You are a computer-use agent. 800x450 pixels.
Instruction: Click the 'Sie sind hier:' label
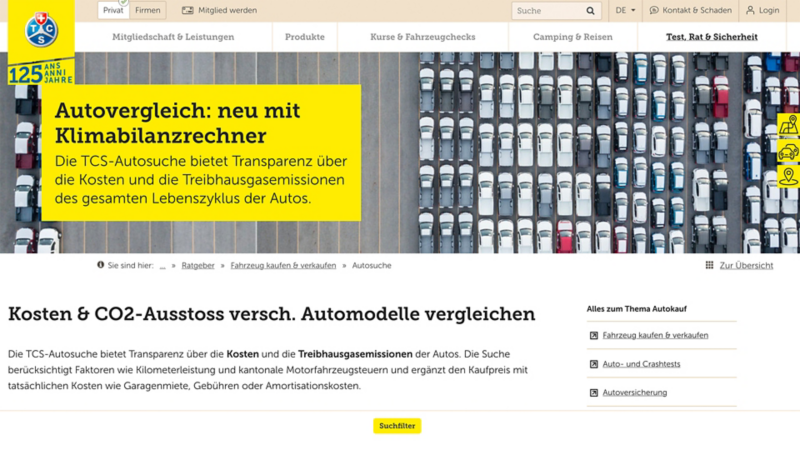tap(130, 265)
